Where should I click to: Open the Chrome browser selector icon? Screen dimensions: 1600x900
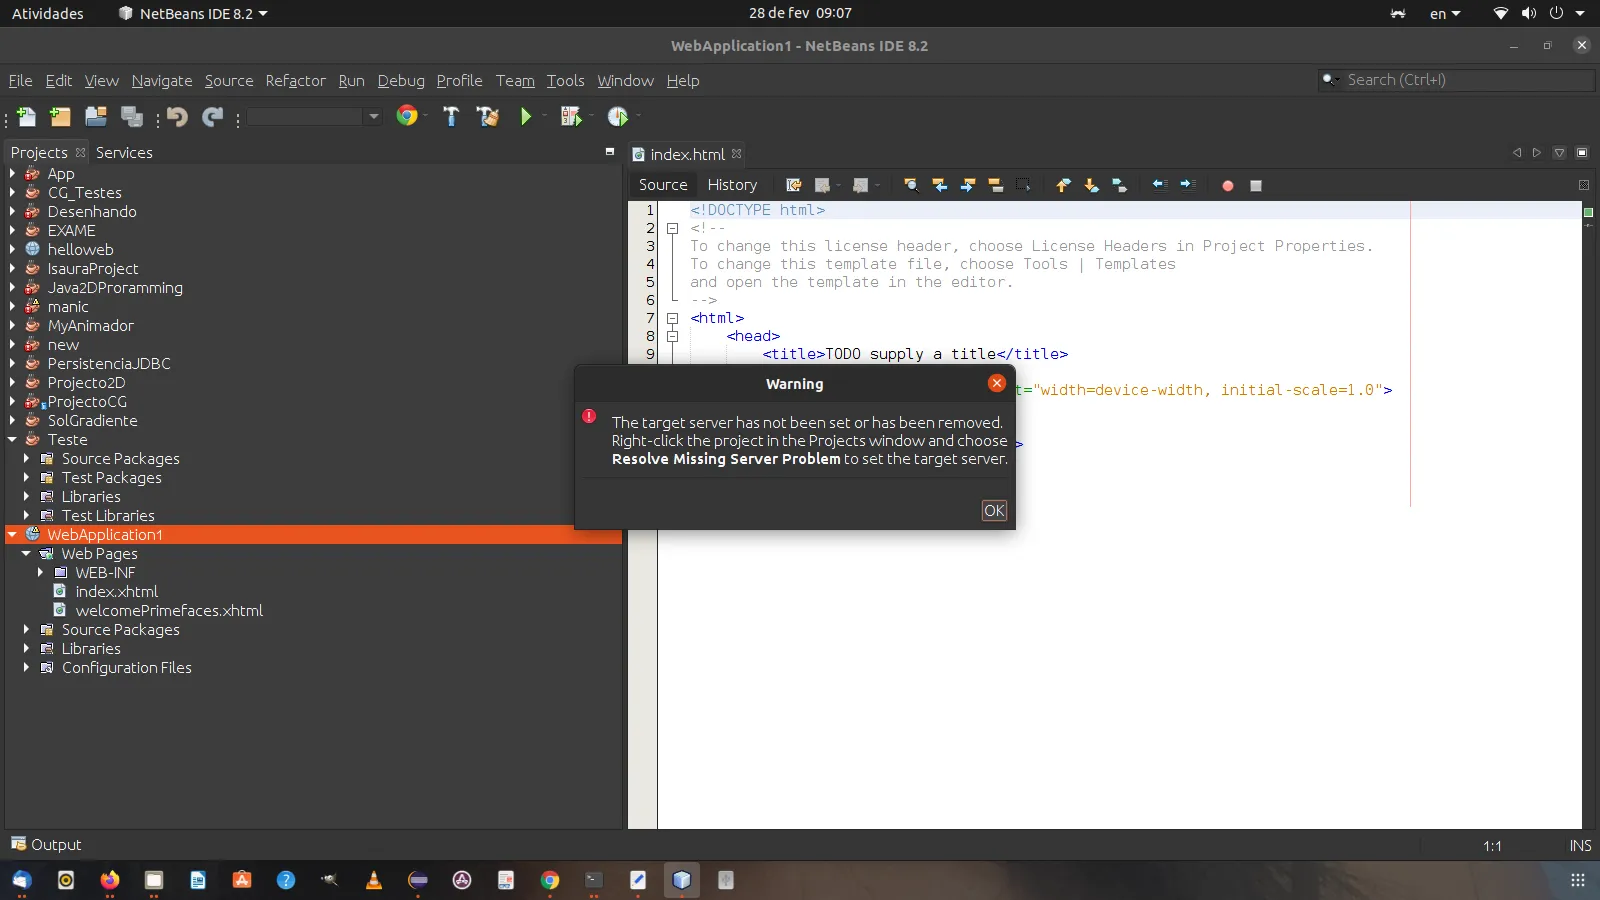point(406,116)
